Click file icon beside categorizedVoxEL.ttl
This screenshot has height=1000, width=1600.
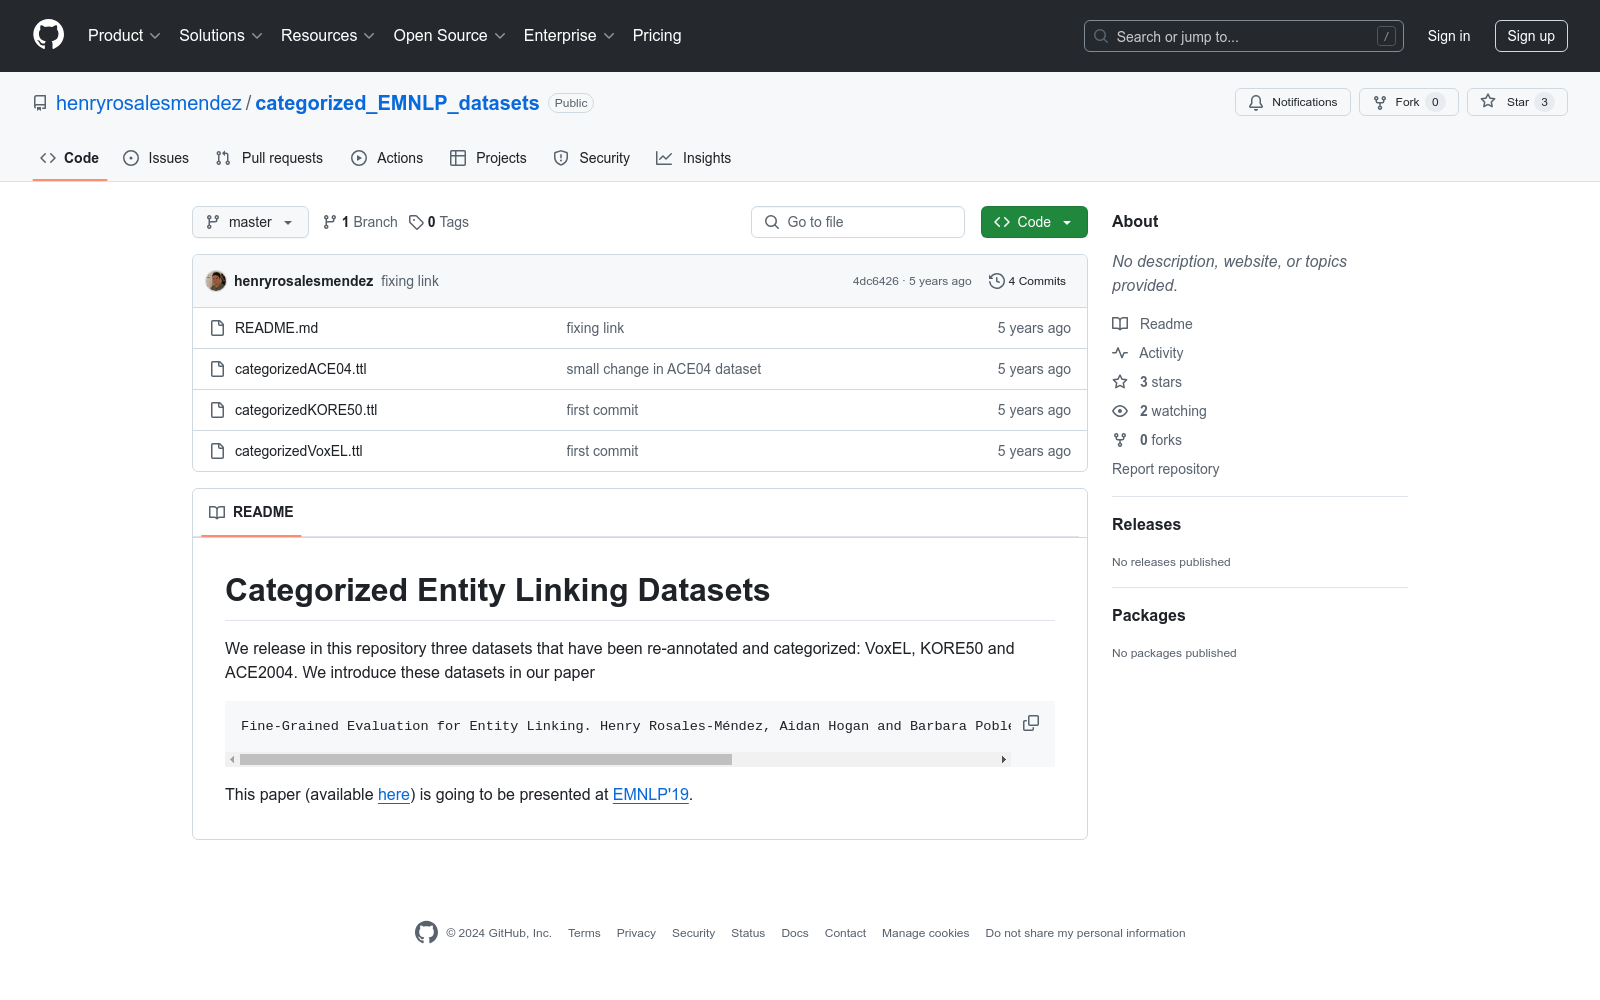click(x=217, y=451)
